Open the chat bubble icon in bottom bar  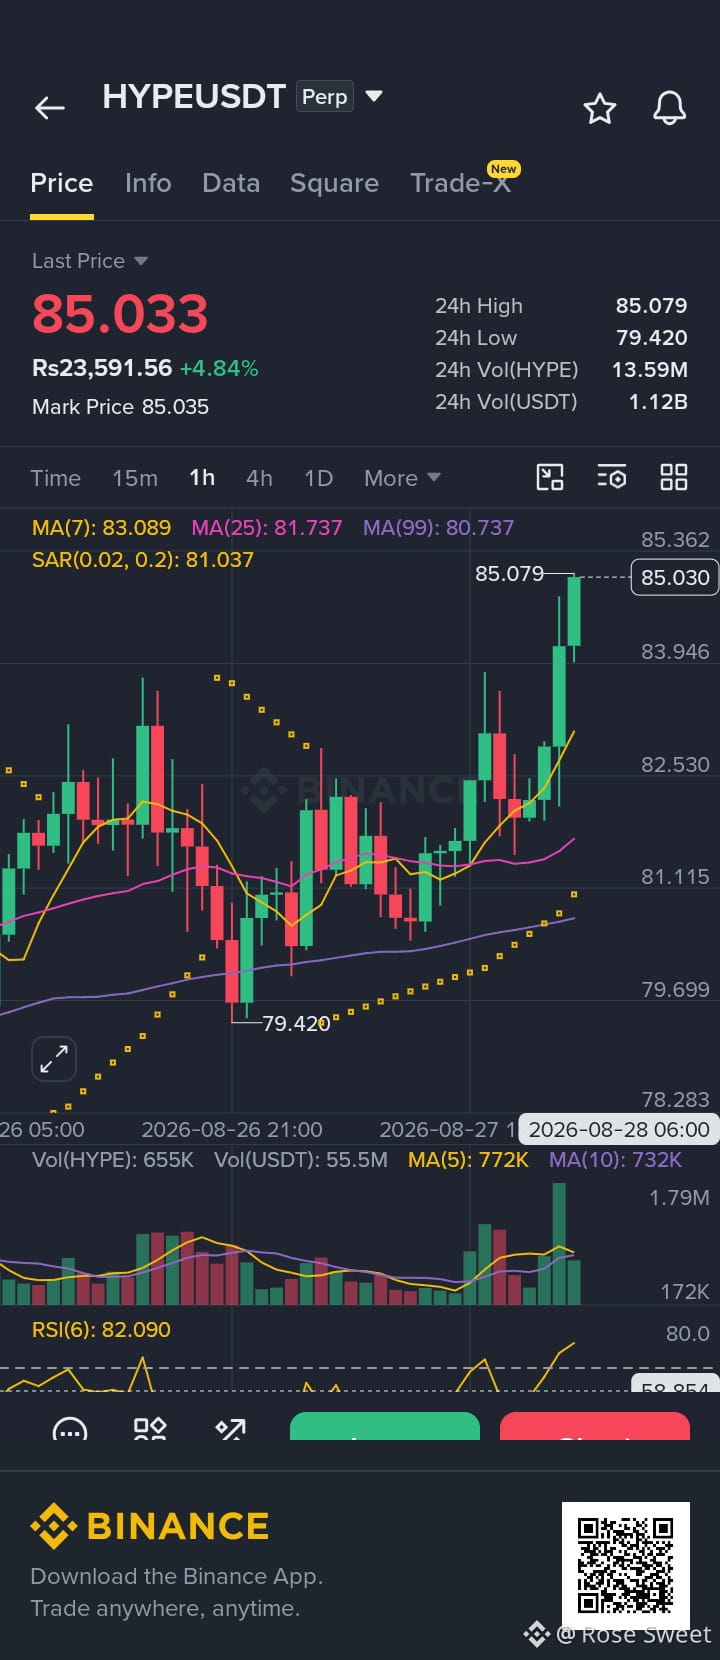(x=69, y=1429)
